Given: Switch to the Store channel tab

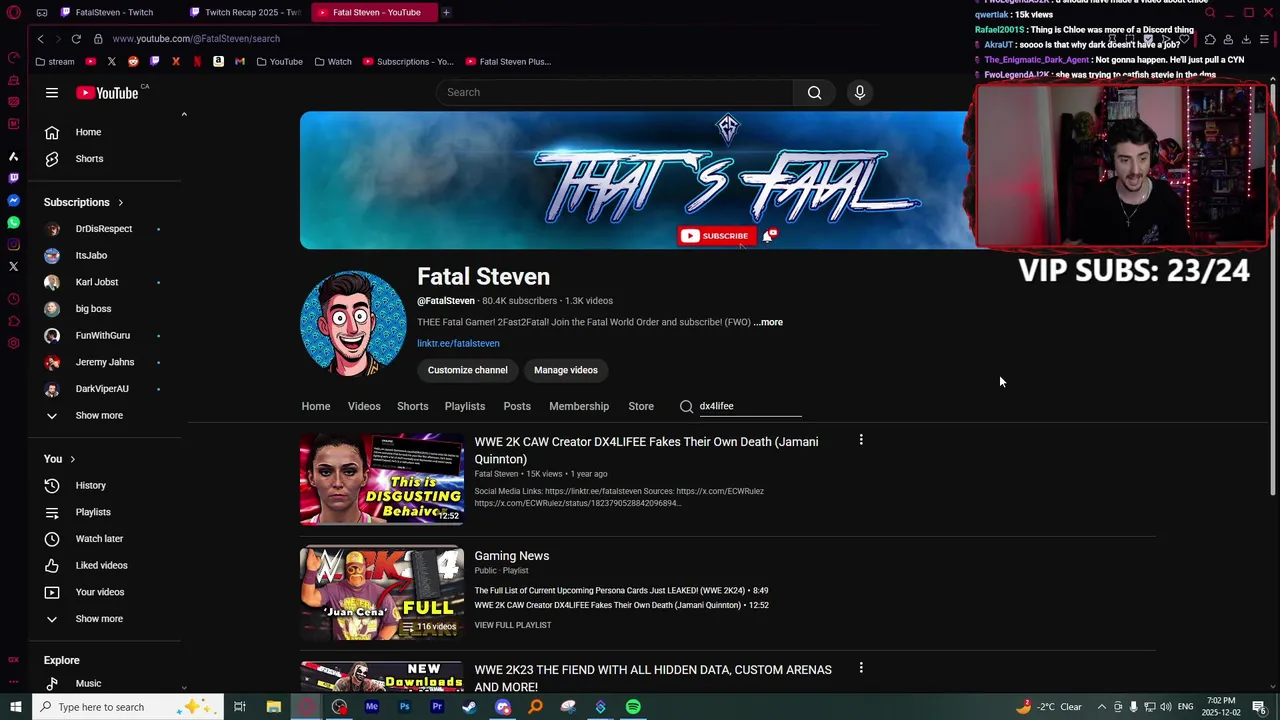Looking at the screenshot, I should tap(641, 406).
